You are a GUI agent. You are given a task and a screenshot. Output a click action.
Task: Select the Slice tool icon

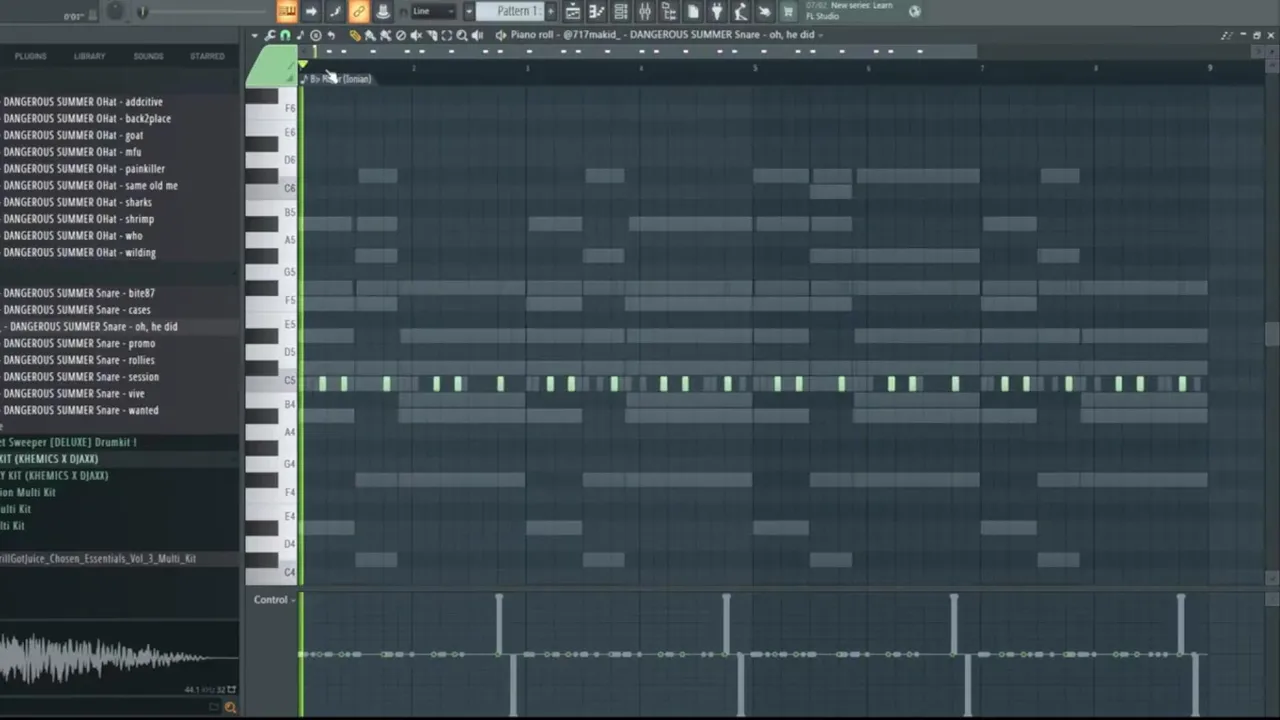point(431,35)
